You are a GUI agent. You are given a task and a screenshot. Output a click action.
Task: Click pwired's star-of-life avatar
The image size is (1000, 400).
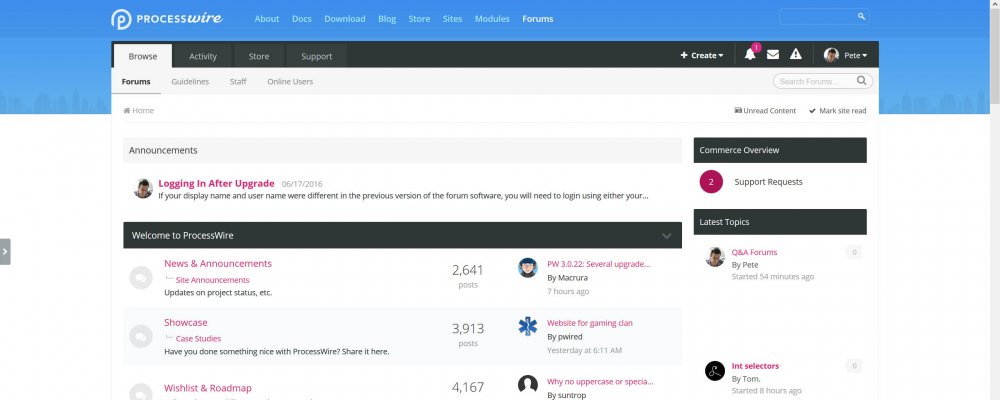pyautogui.click(x=528, y=327)
